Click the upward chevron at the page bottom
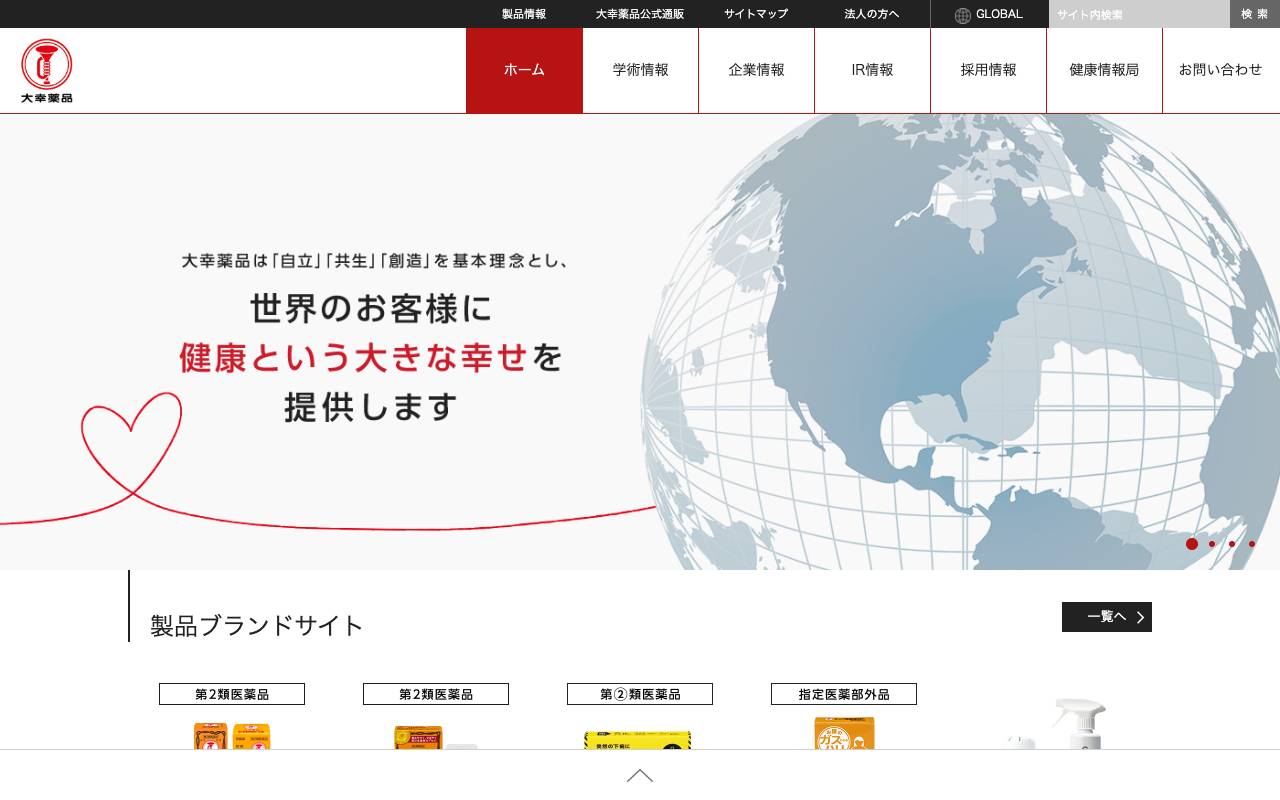1280x800 pixels. (x=639, y=776)
